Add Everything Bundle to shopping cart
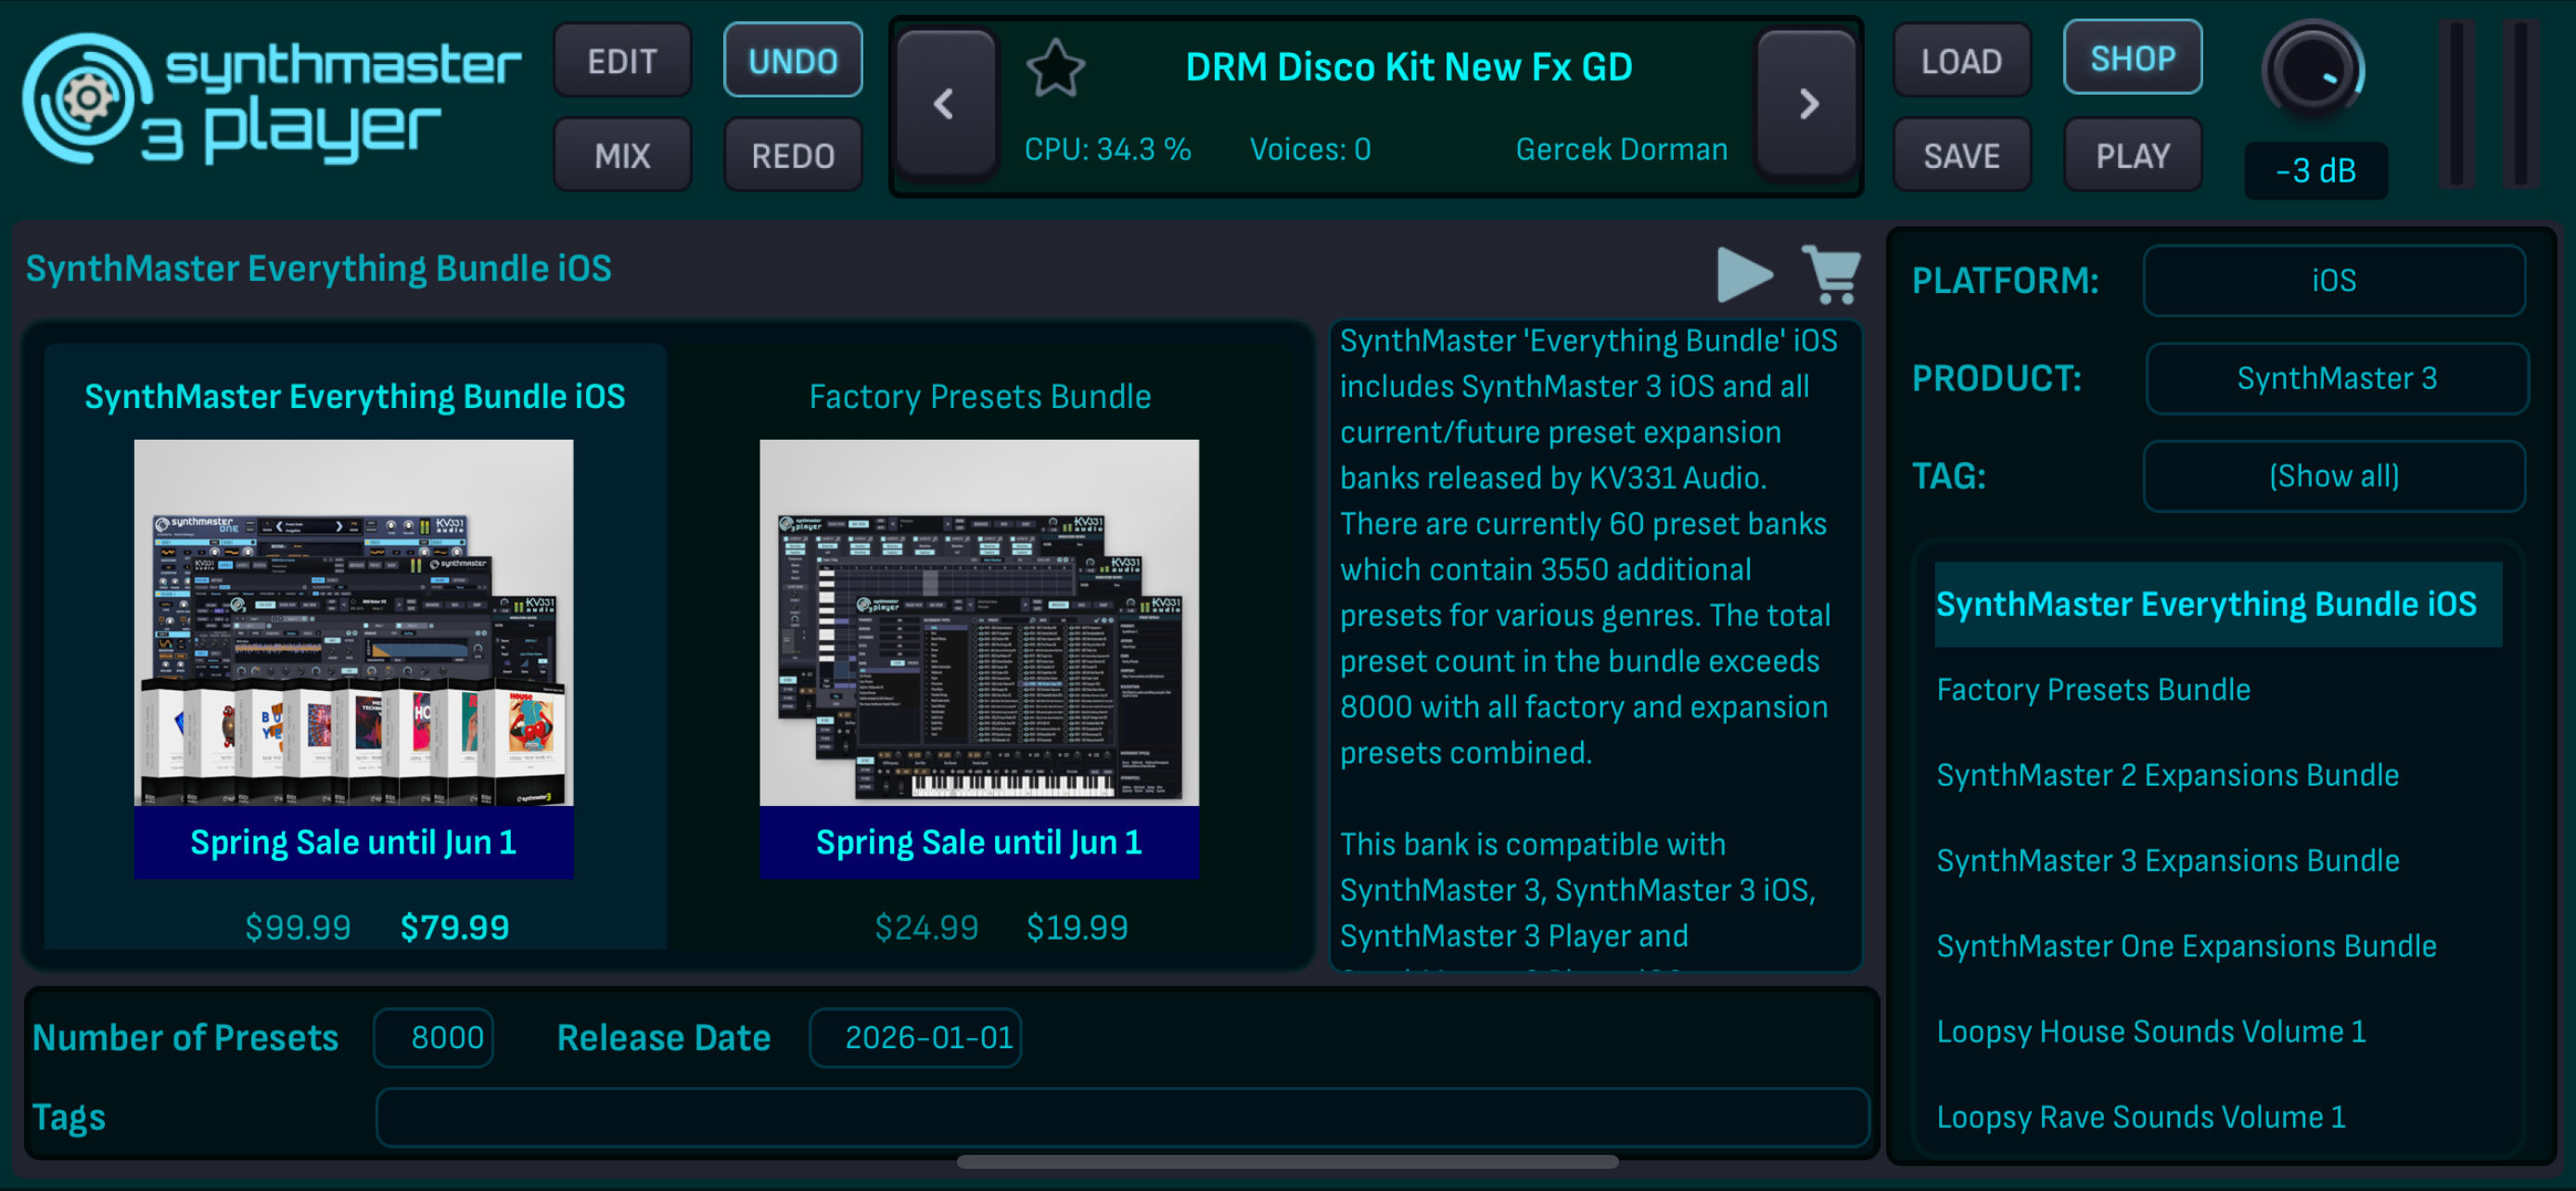Image resolution: width=2576 pixels, height=1191 pixels. (x=1831, y=274)
